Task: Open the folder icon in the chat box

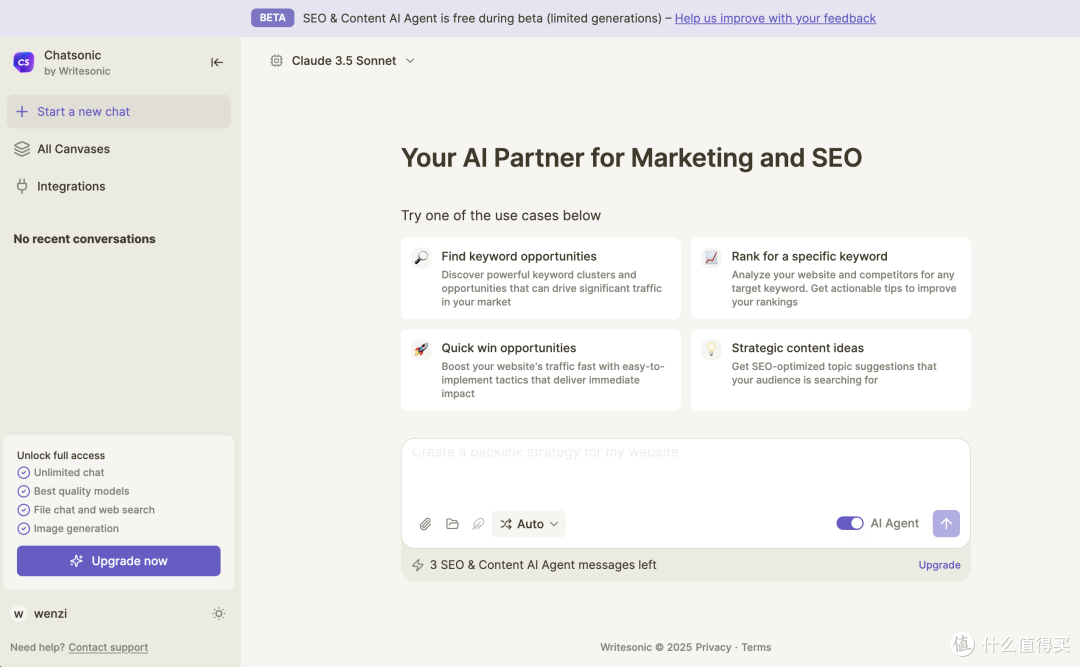Action: [x=452, y=524]
